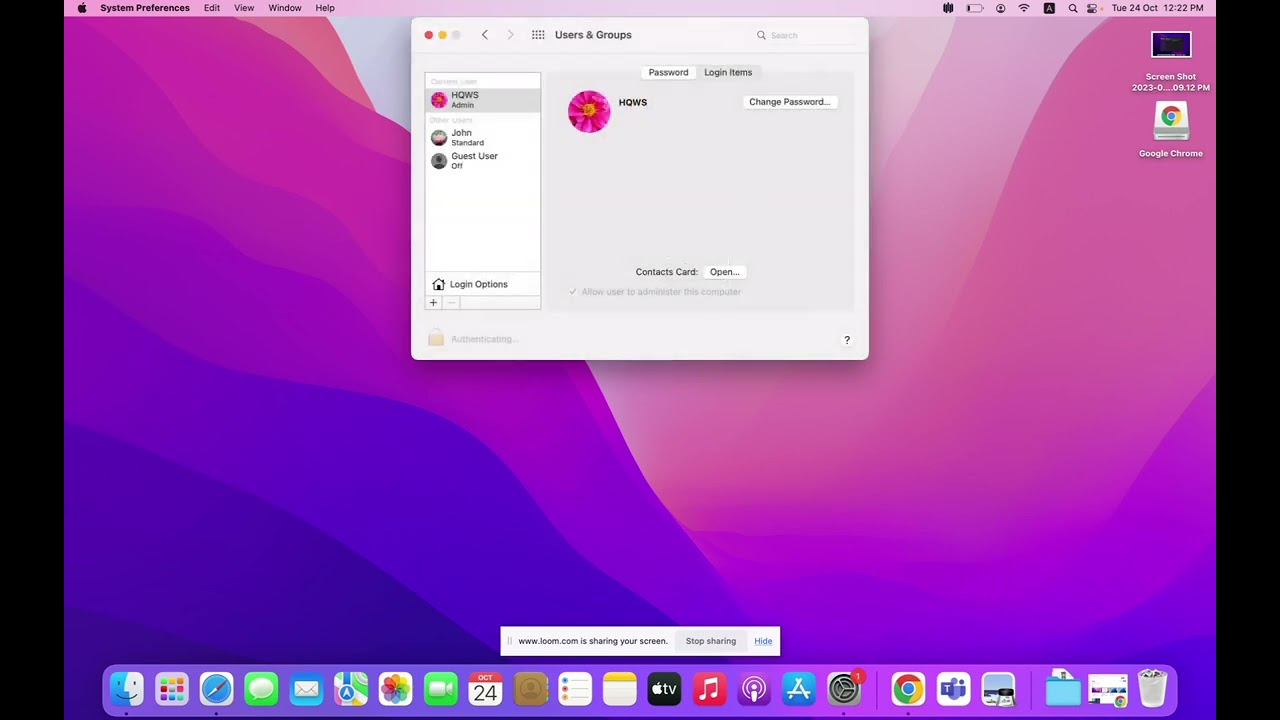Open Spotlight search in menu bar
This screenshot has width=1280, height=720.
tap(1073, 8)
